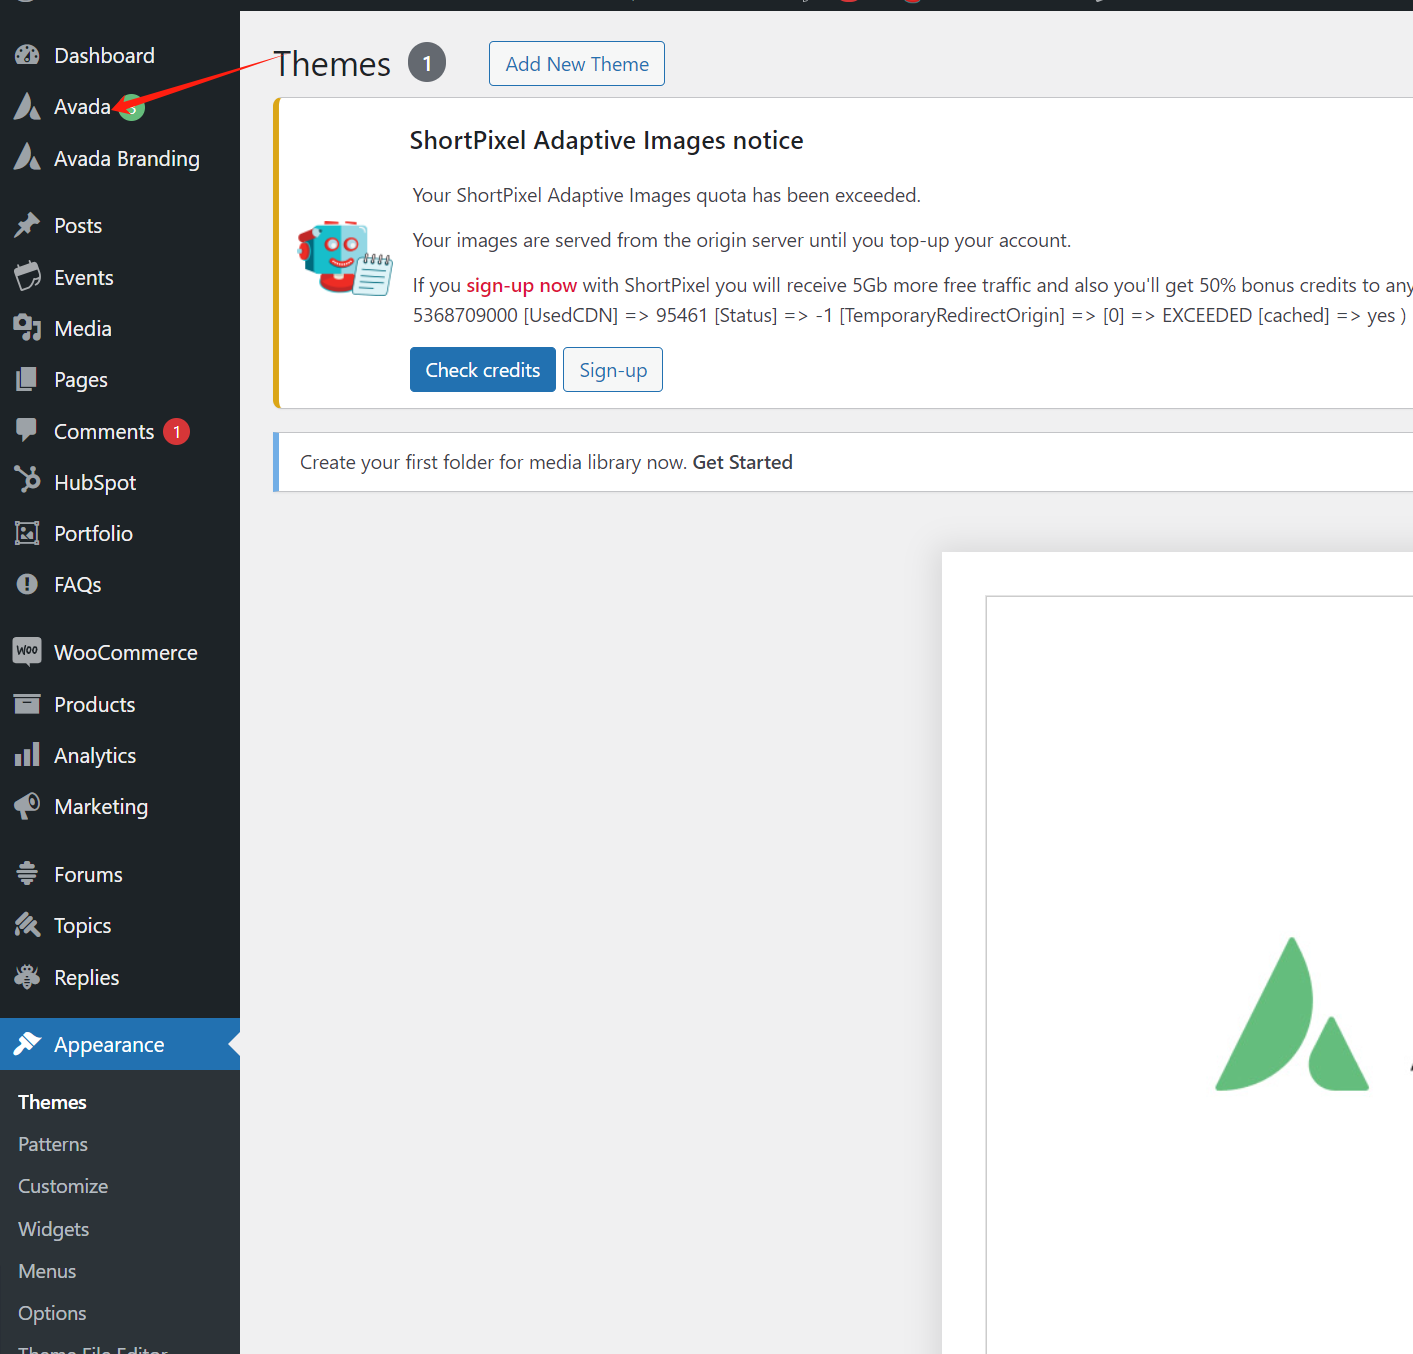Screen dimensions: 1413x1354
Task: Click the Forums hive icon
Action: pyautogui.click(x=27, y=874)
